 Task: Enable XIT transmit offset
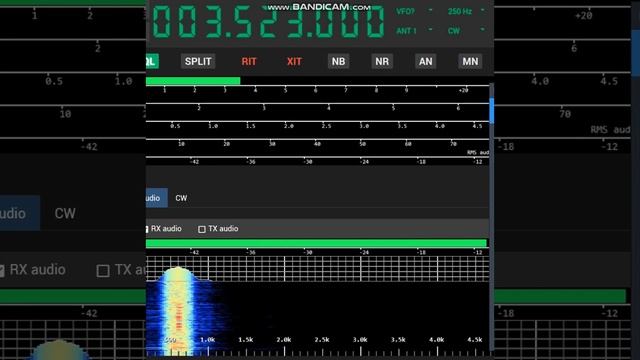(294, 62)
